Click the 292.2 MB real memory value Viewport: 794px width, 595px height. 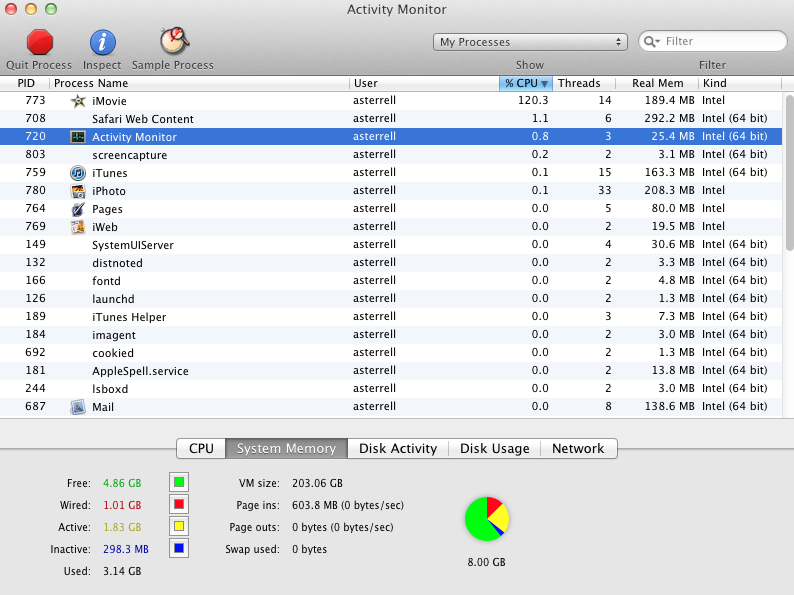[x=669, y=118]
